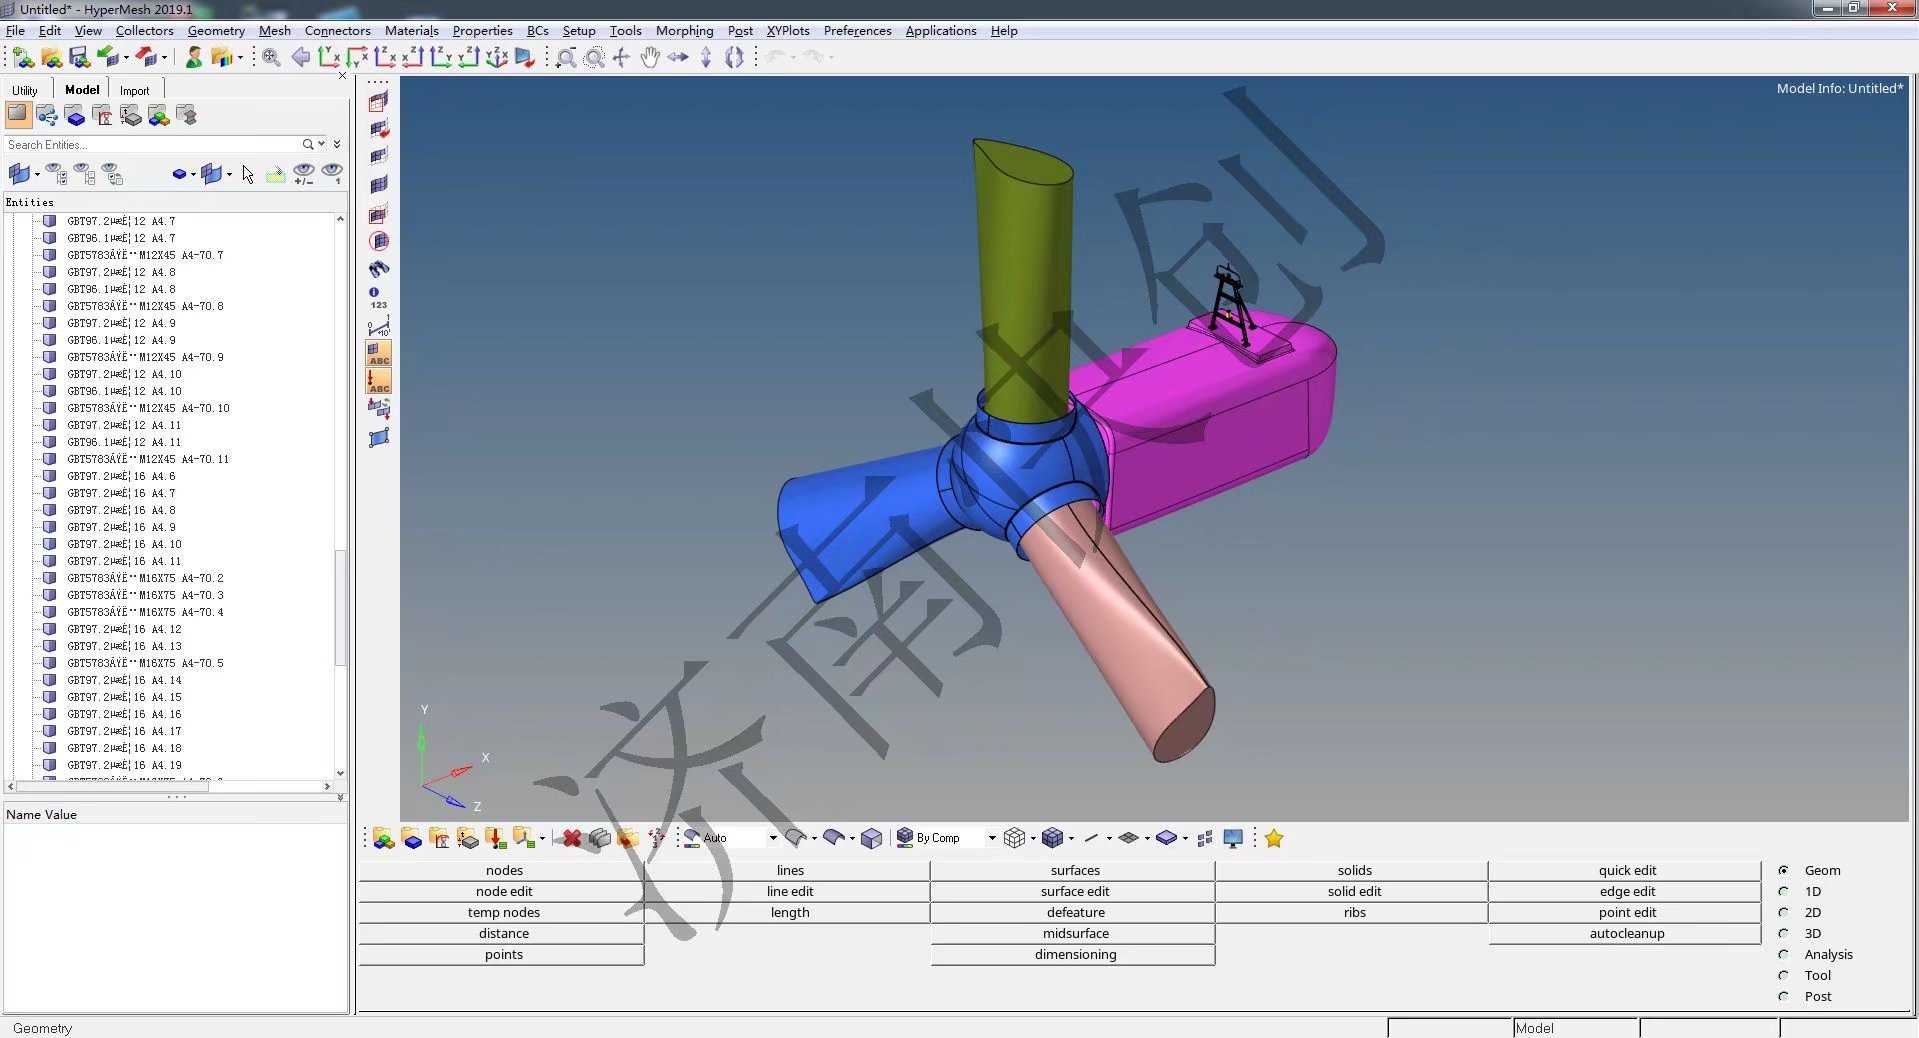The image size is (1919, 1038).
Task: Open the export dropdown arrow beside the red arrow
Action: pos(164,58)
